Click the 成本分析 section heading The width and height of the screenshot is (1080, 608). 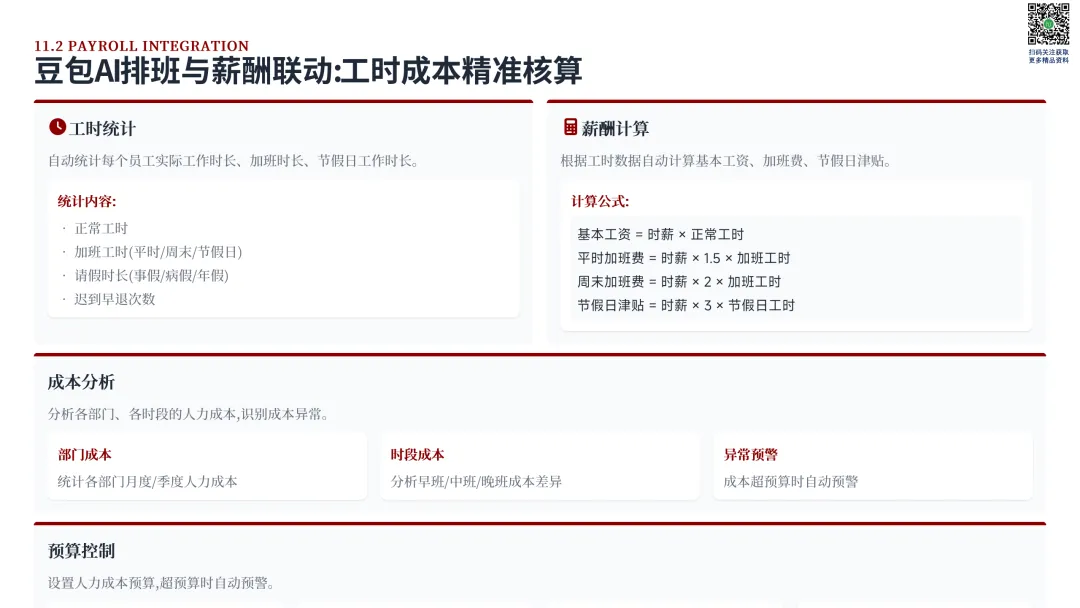coord(81,383)
